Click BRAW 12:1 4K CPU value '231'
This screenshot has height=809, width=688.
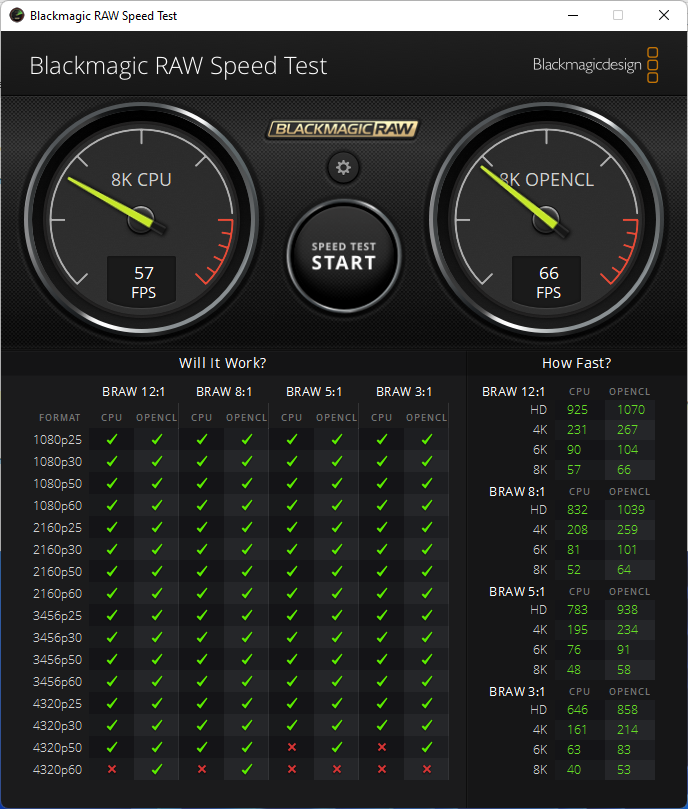coord(577,430)
